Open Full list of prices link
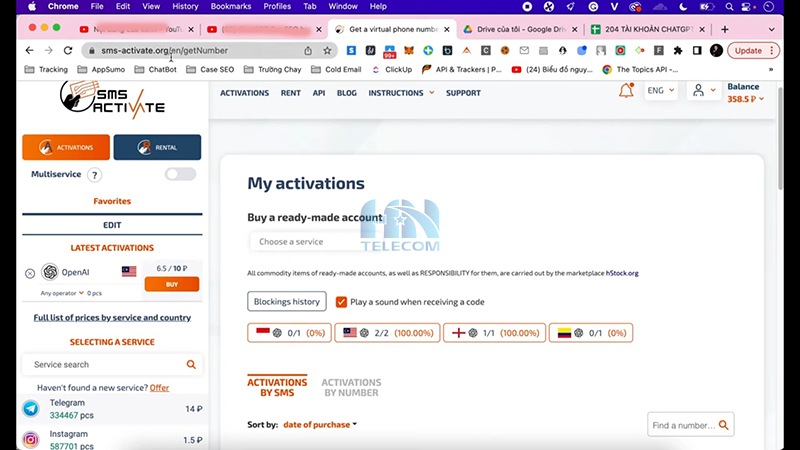 pos(111,317)
